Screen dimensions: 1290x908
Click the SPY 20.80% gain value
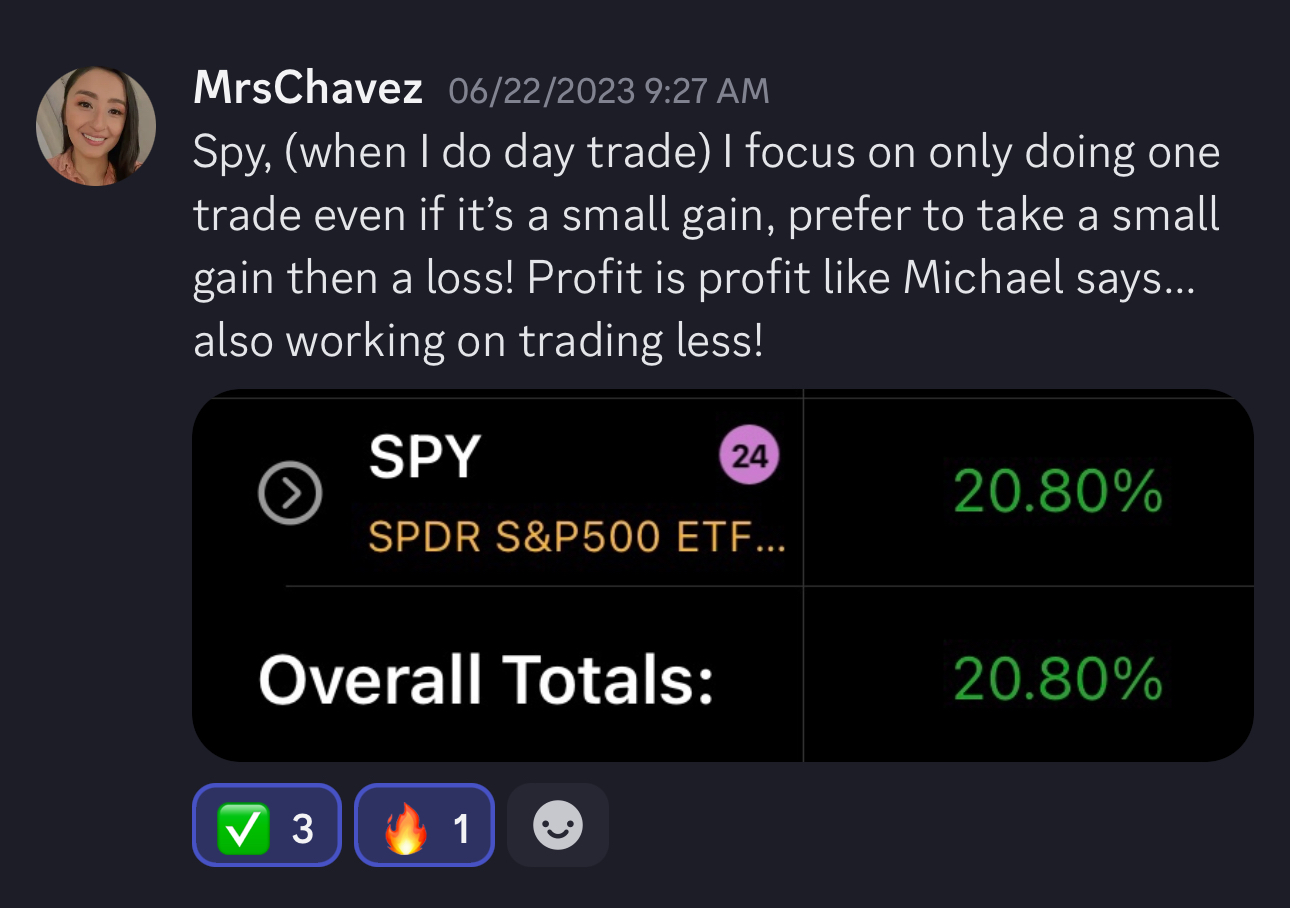[x=1057, y=492]
